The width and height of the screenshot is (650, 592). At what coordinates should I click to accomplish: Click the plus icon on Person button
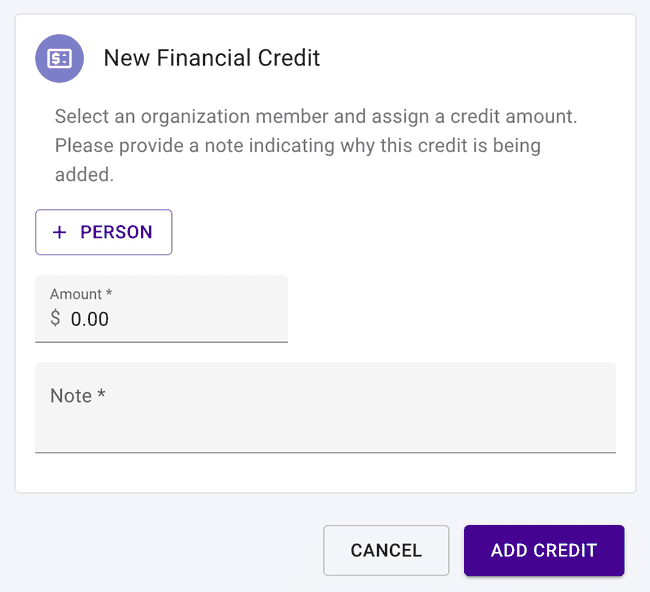click(60, 232)
